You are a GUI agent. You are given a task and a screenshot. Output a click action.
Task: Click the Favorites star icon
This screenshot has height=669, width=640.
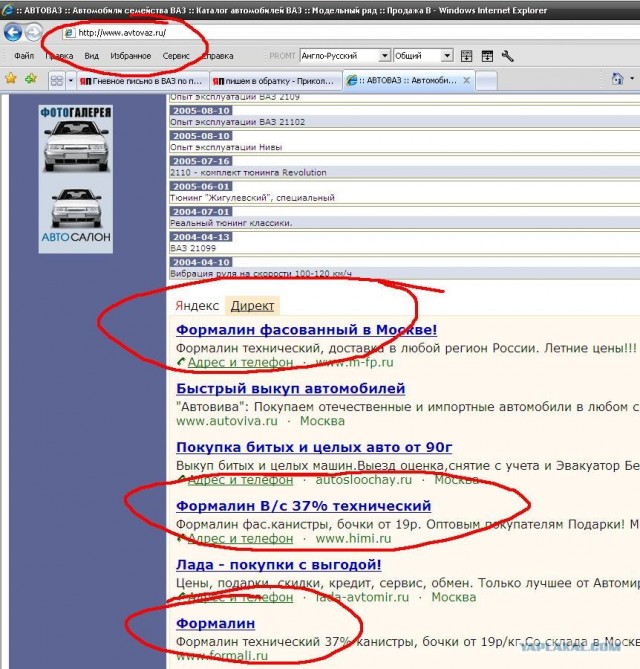(11, 79)
